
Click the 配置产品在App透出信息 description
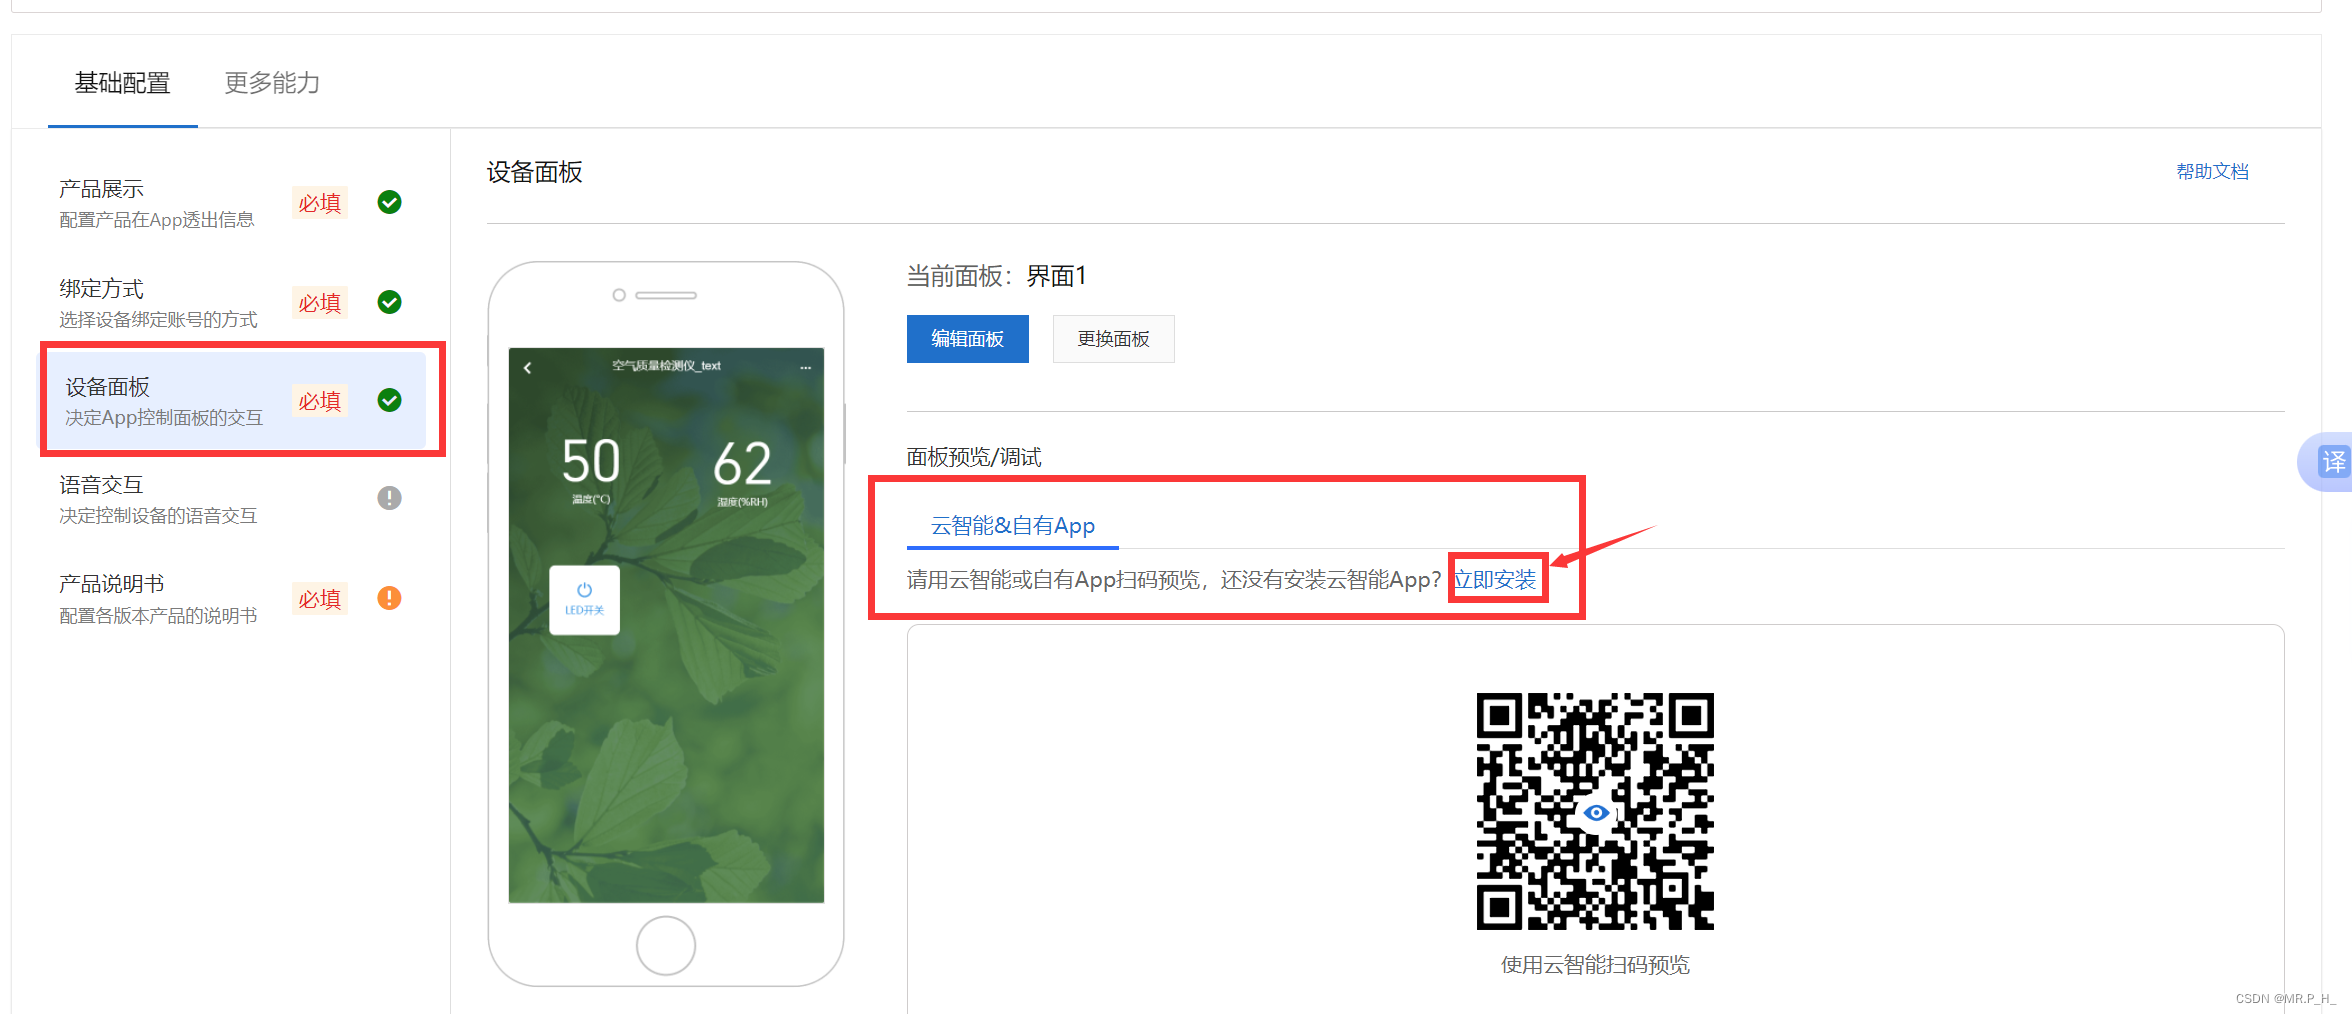pos(156,220)
